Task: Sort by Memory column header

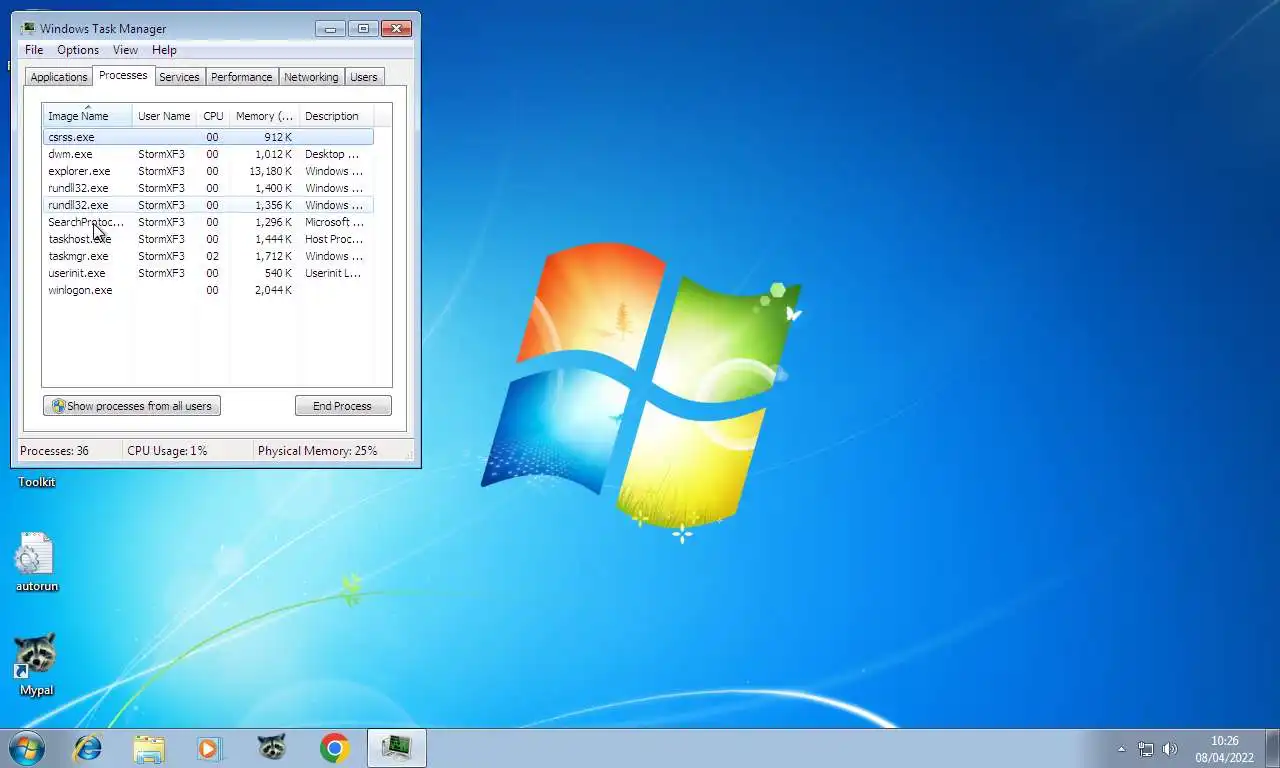Action: tap(264, 116)
